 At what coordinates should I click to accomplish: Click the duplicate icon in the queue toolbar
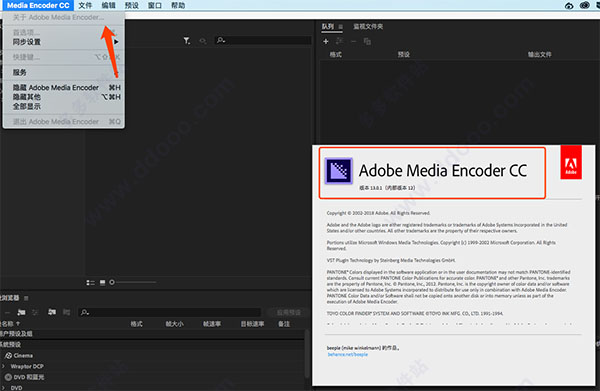367,41
